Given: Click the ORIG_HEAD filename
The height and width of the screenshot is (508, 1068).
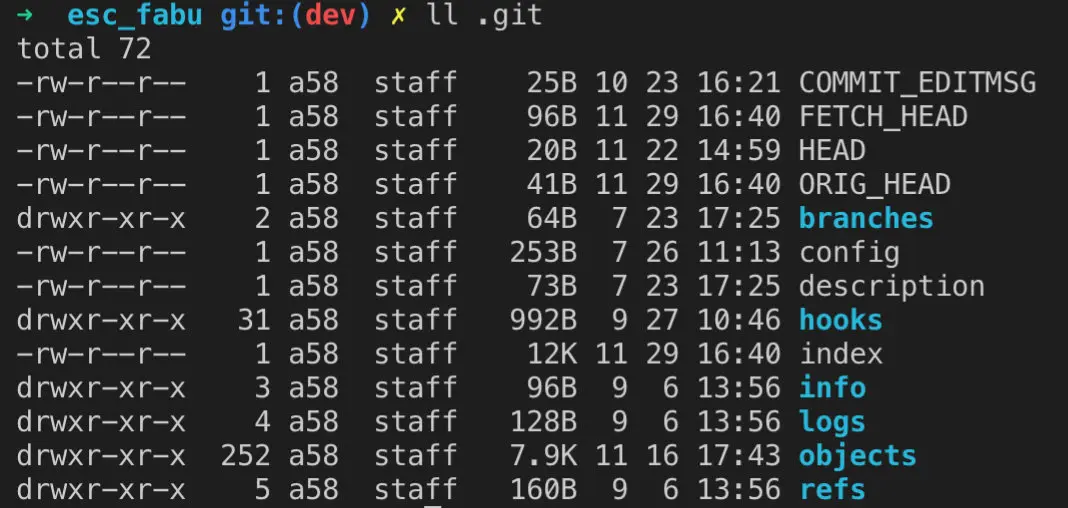Looking at the screenshot, I should [875, 185].
